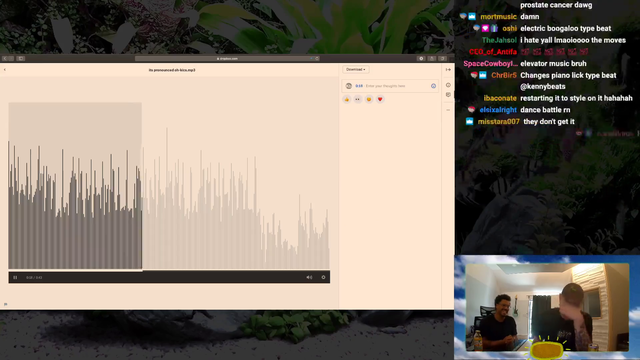Click the heart badge next to oshi
The height and width of the screenshot is (360, 640).
coord(485,28)
